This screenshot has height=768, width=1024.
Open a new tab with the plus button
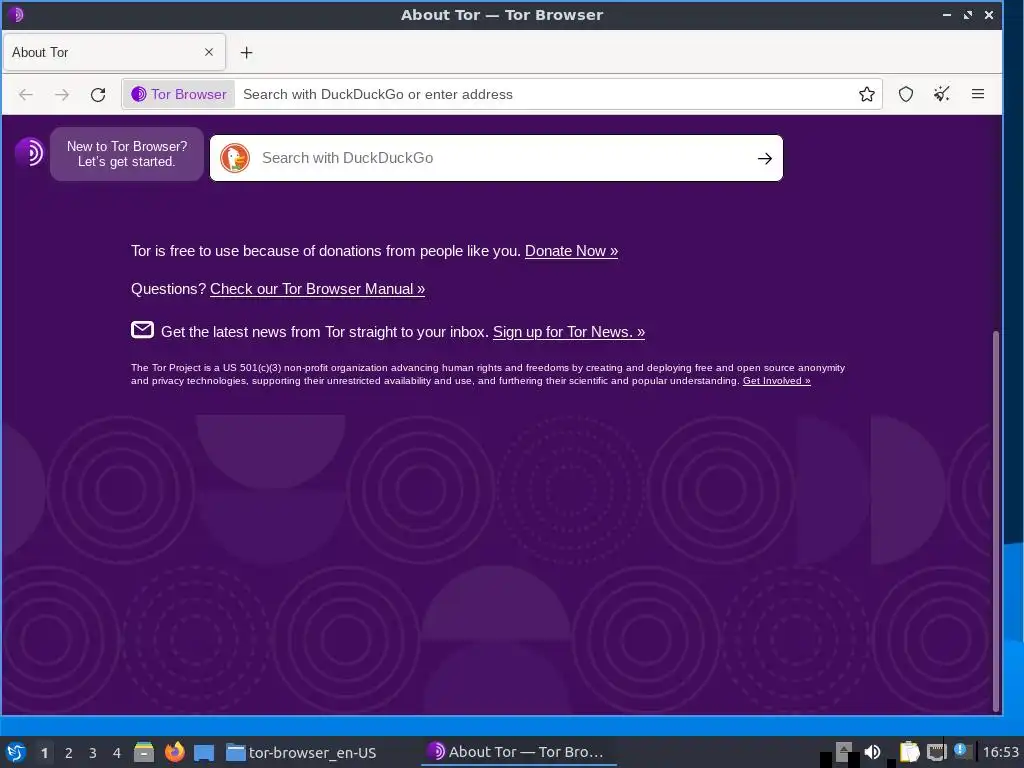(x=246, y=53)
